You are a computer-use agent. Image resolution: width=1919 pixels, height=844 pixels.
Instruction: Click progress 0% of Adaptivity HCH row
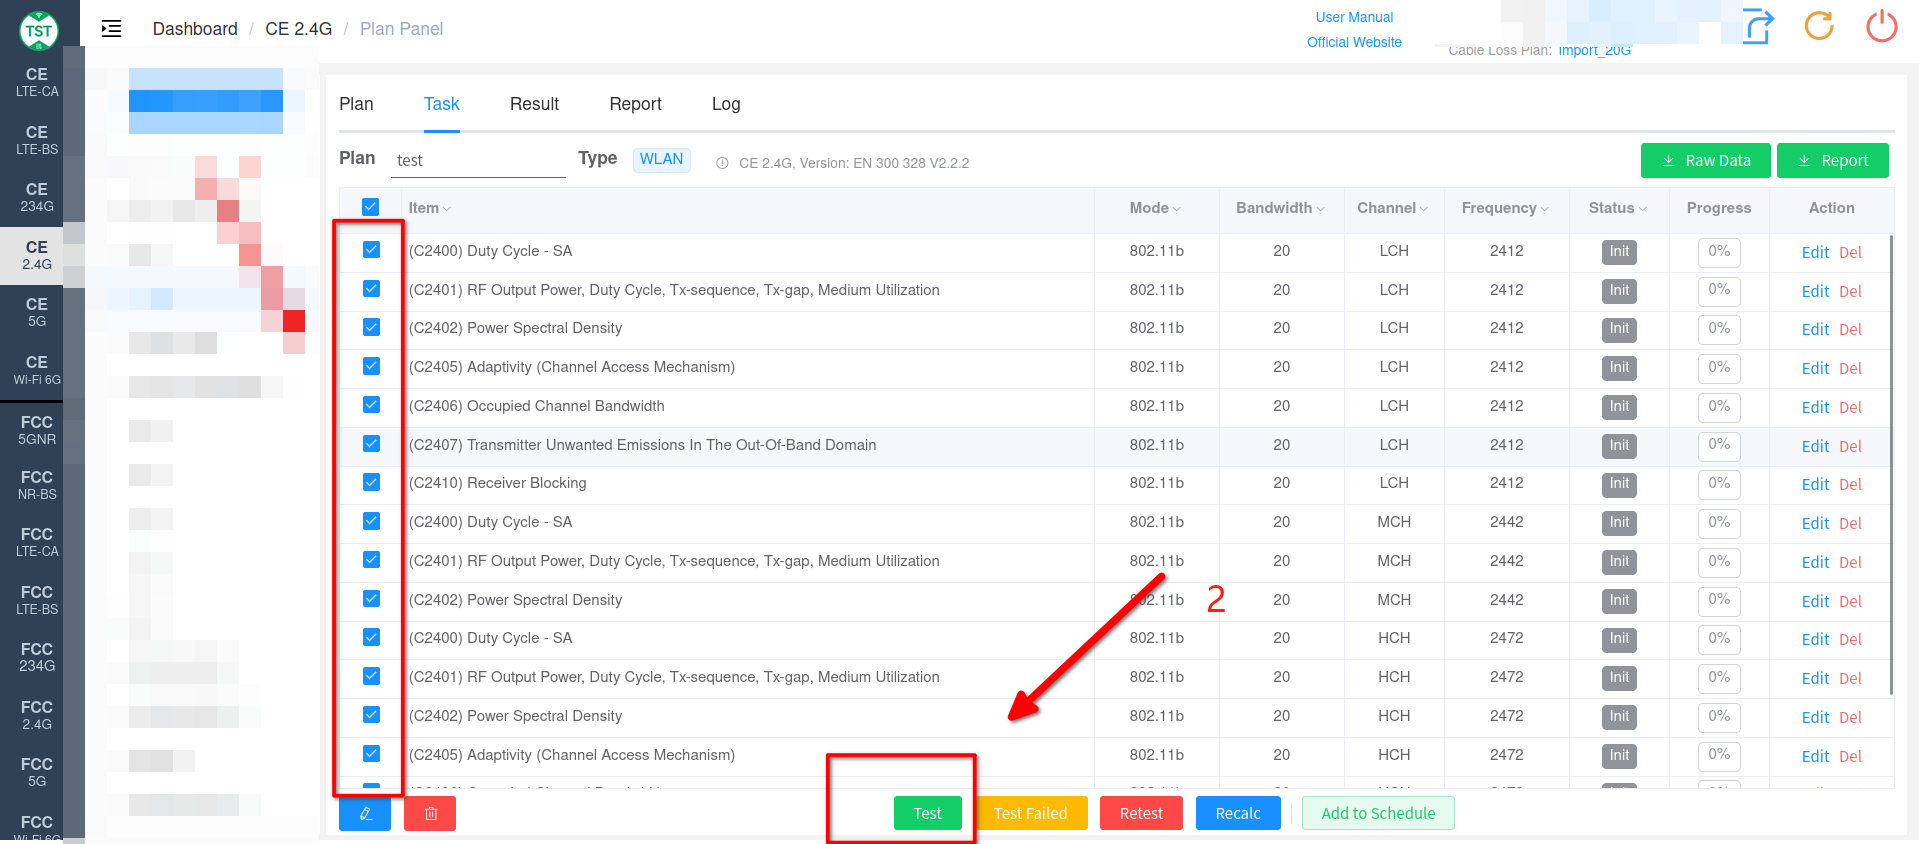point(1719,756)
